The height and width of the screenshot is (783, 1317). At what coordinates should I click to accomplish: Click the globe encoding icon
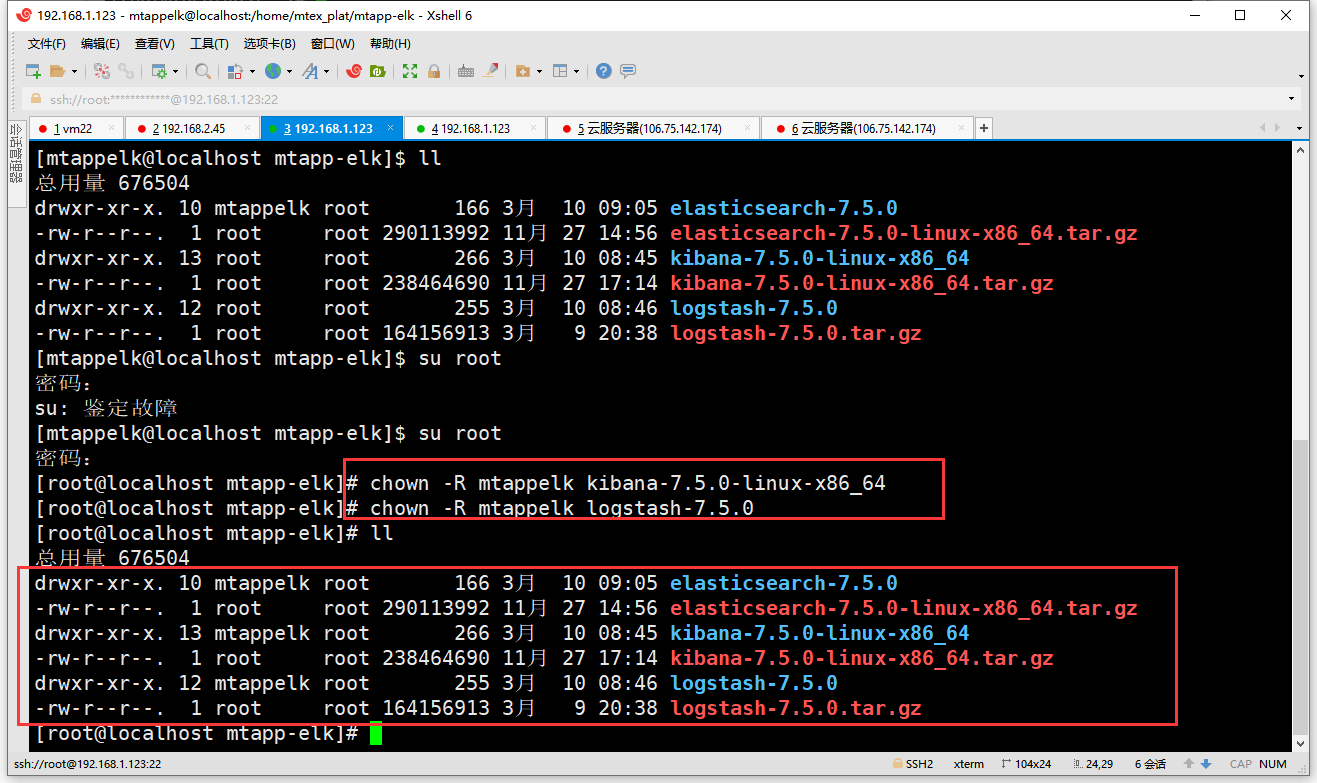272,71
